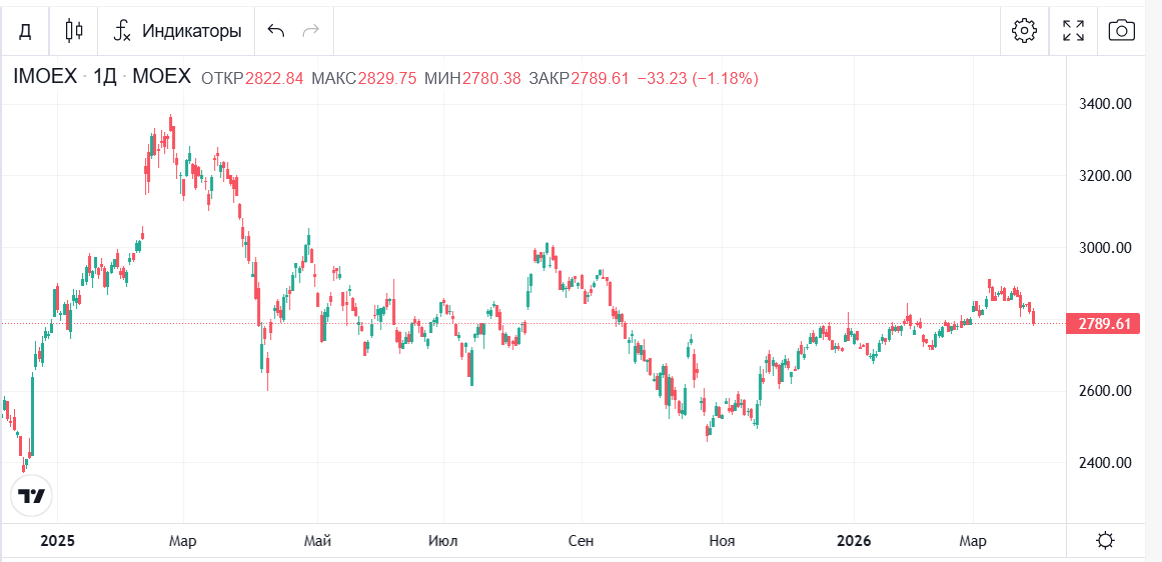The height and width of the screenshot is (562, 1162).
Task: Open the Индикаторы indicators list
Action: pyautogui.click(x=191, y=31)
